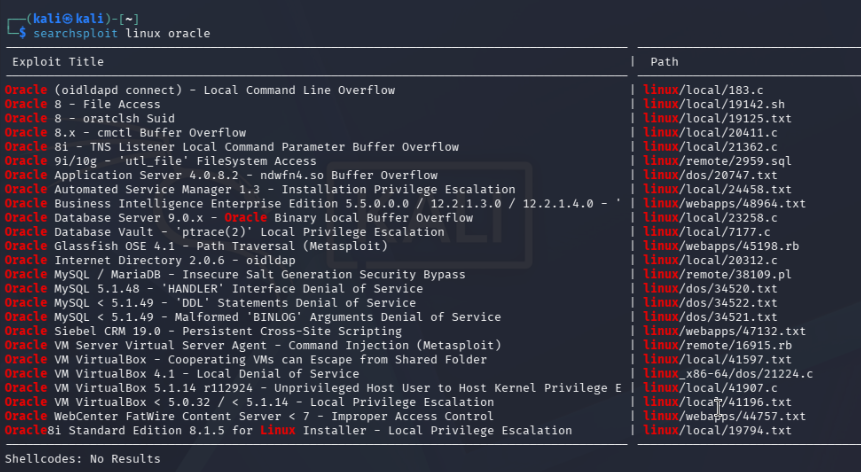Click the path 'linux/dos/34520.txt'
The image size is (861, 472).
[711, 289]
